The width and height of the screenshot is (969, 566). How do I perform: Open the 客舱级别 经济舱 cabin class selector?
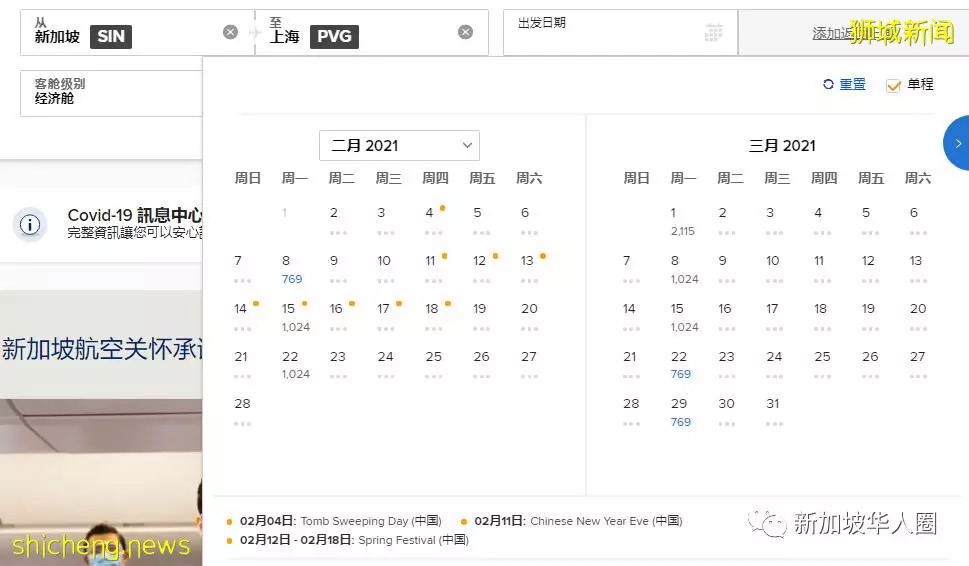(x=111, y=93)
